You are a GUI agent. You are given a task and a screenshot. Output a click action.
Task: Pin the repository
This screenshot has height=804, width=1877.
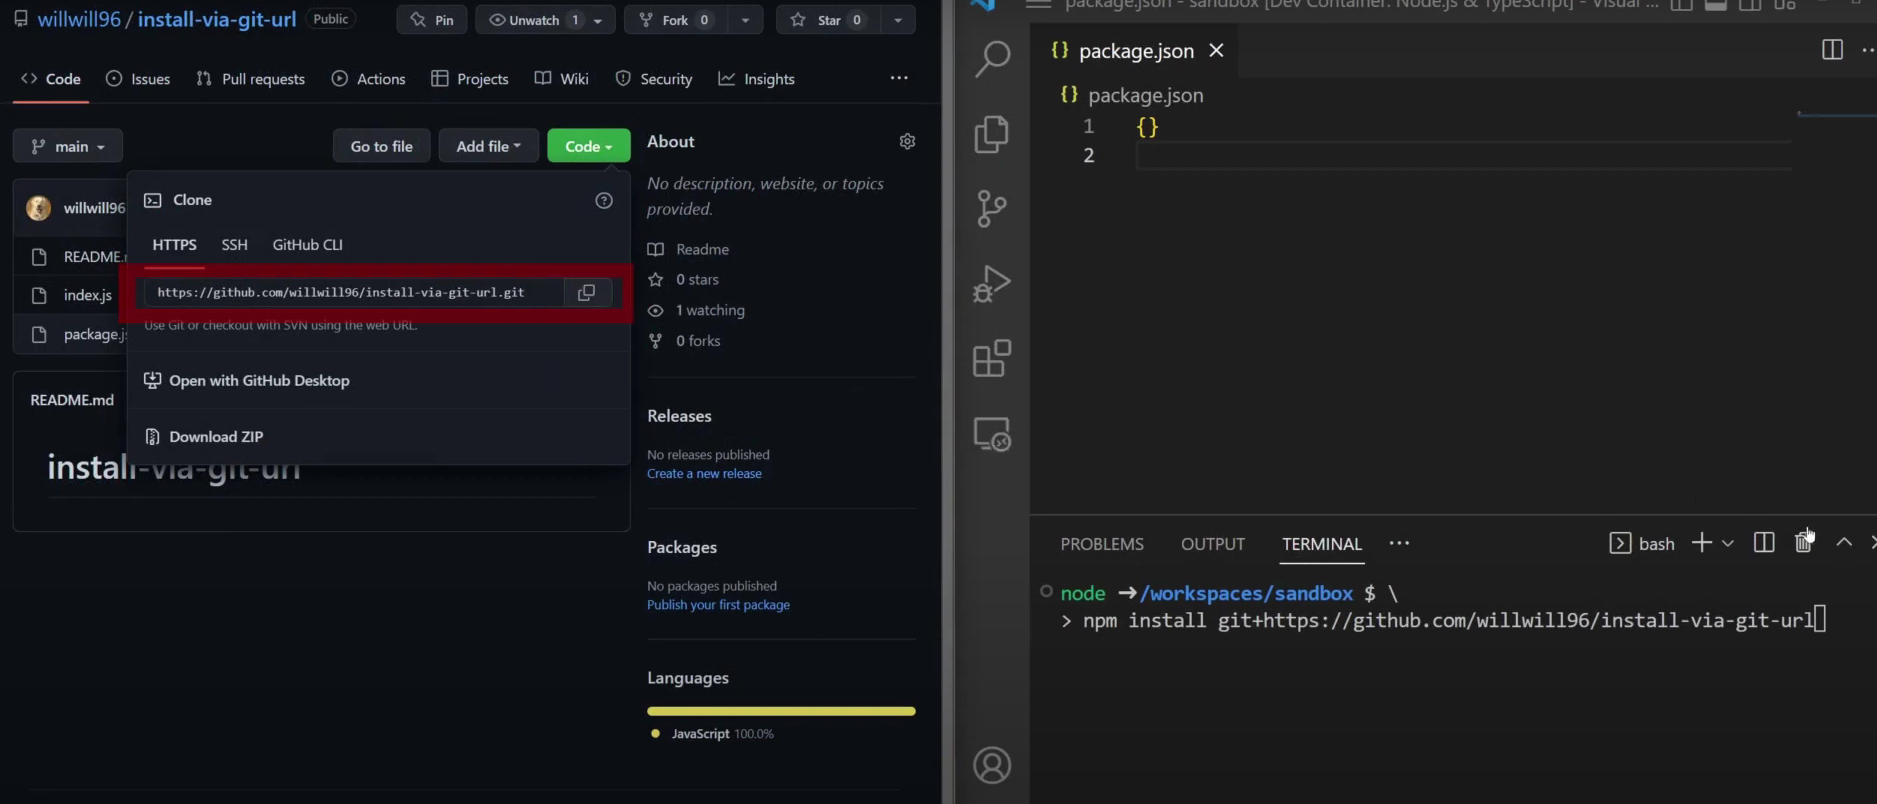pyautogui.click(x=432, y=20)
